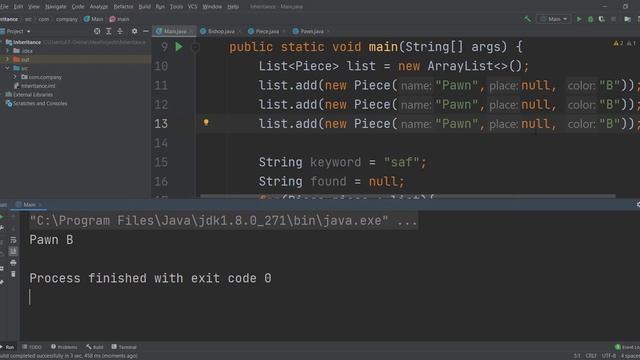This screenshot has height=360, width=640.
Task: Click the Expand All icon in Project panel
Action: tap(108, 31)
